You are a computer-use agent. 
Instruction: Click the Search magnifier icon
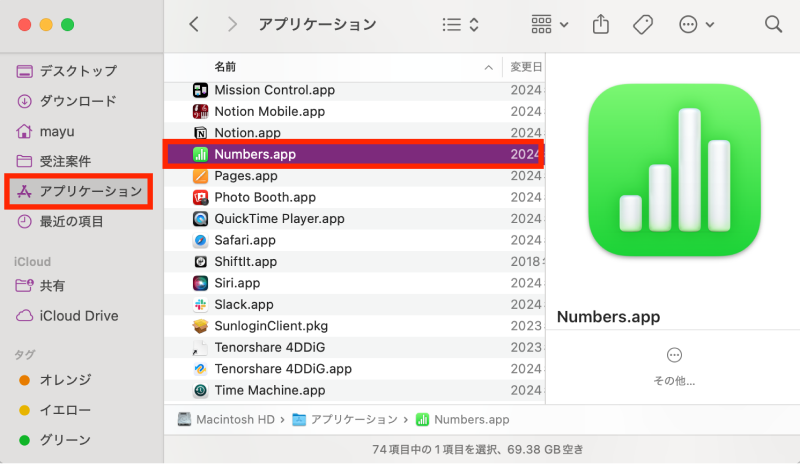[773, 24]
